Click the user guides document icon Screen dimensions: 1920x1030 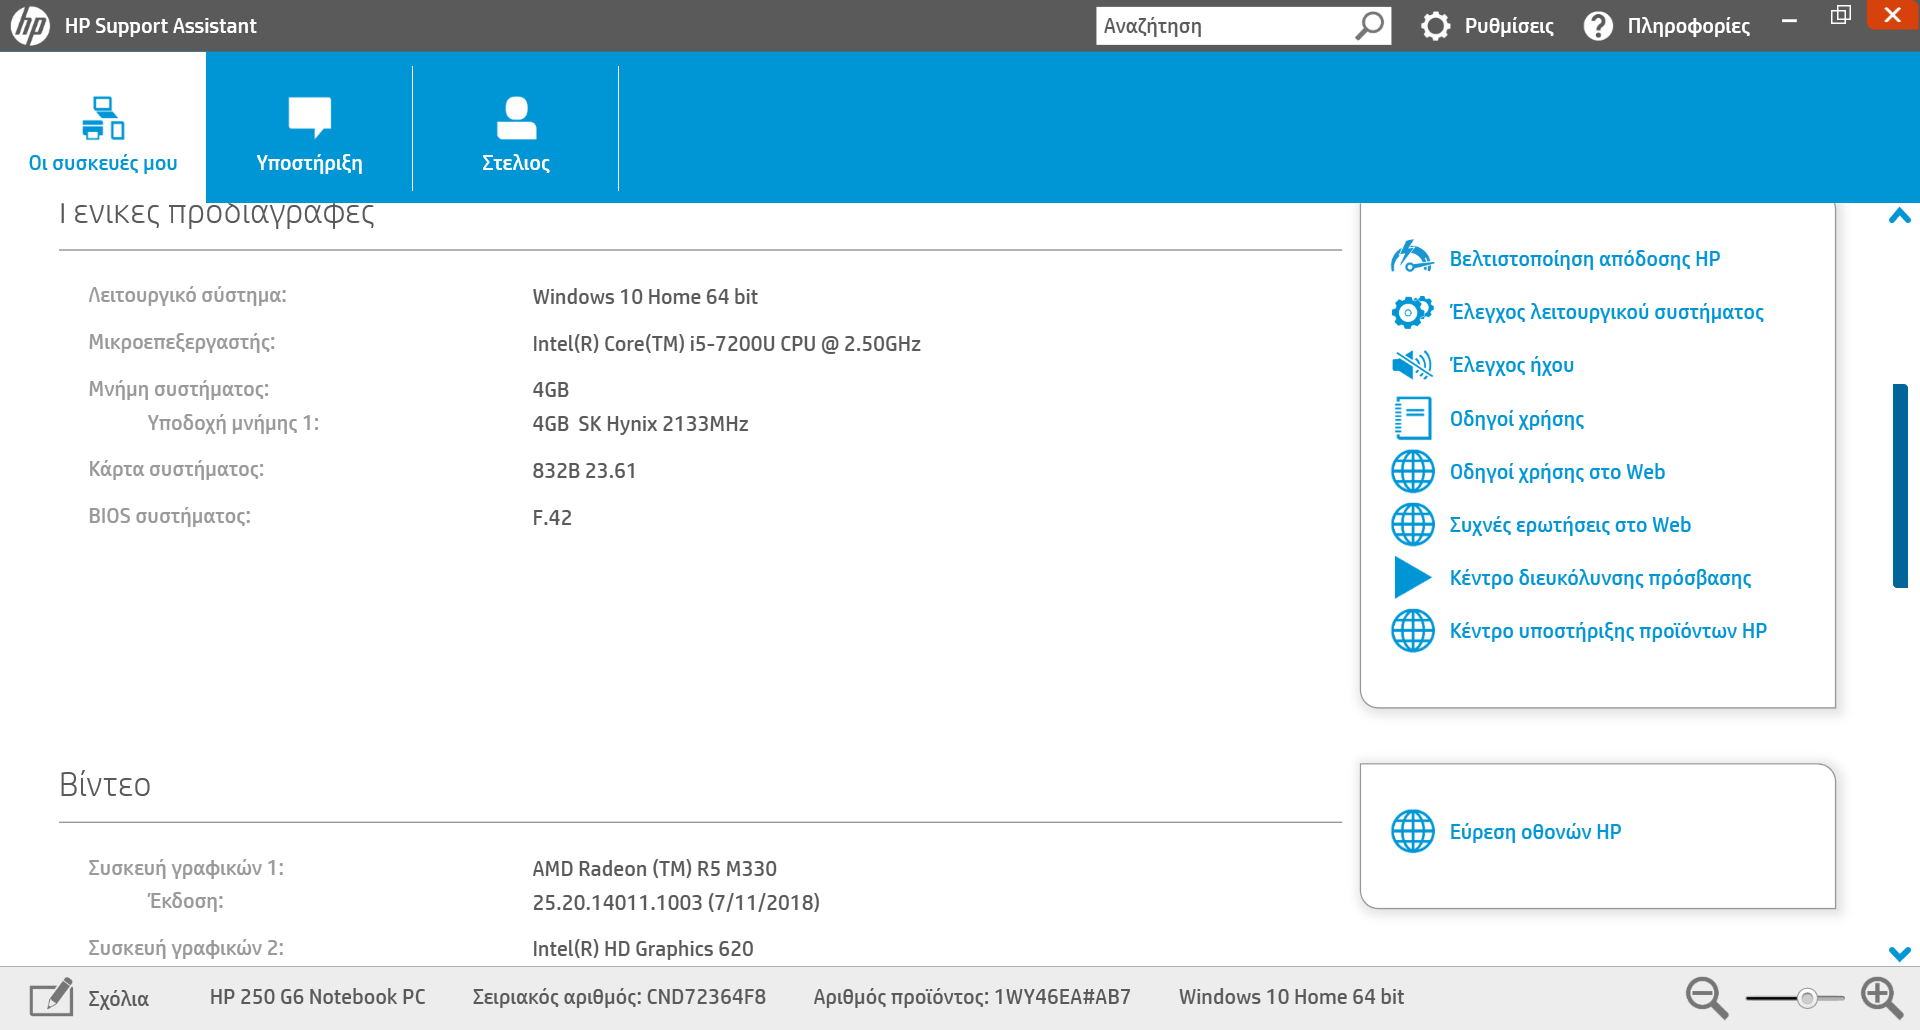1412,418
